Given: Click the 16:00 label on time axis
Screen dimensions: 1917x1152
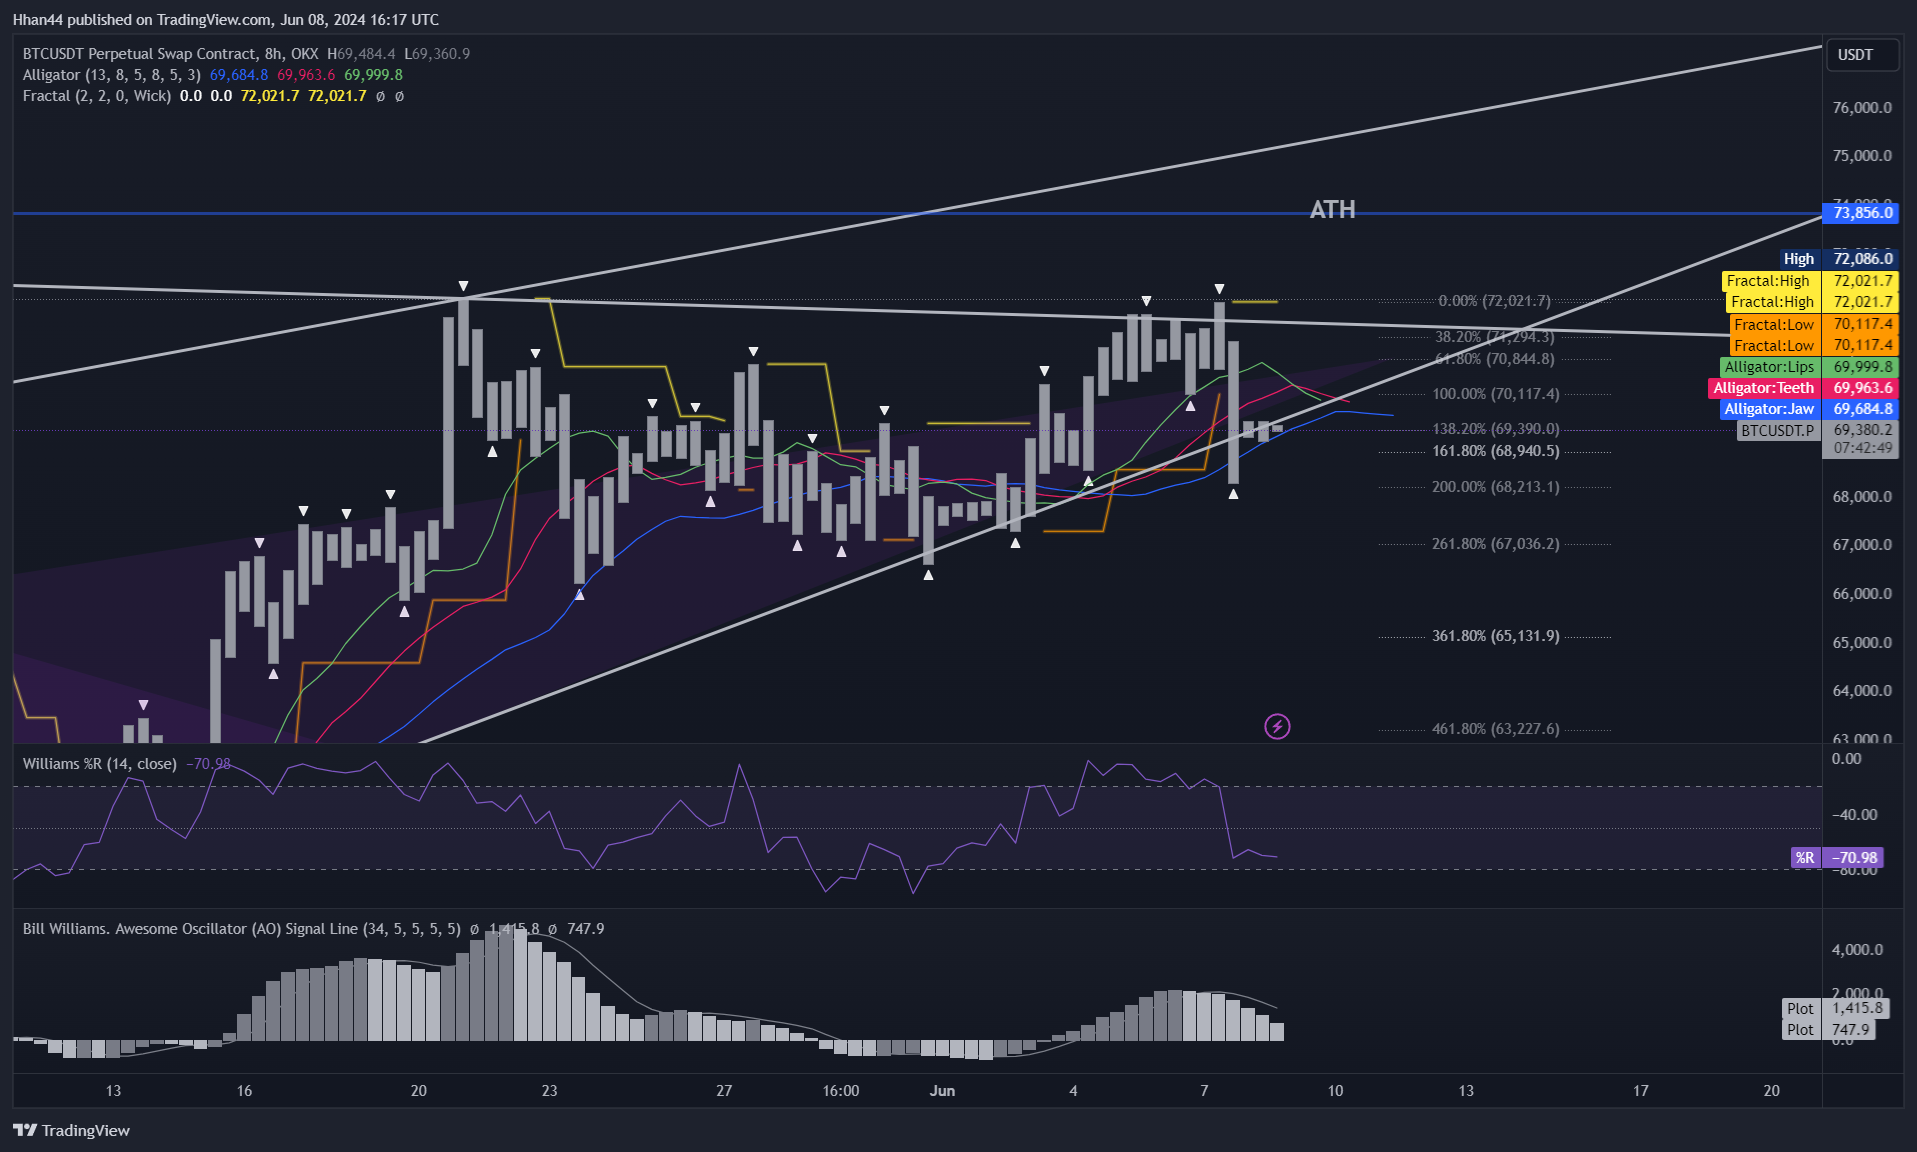Looking at the screenshot, I should pyautogui.click(x=841, y=1091).
